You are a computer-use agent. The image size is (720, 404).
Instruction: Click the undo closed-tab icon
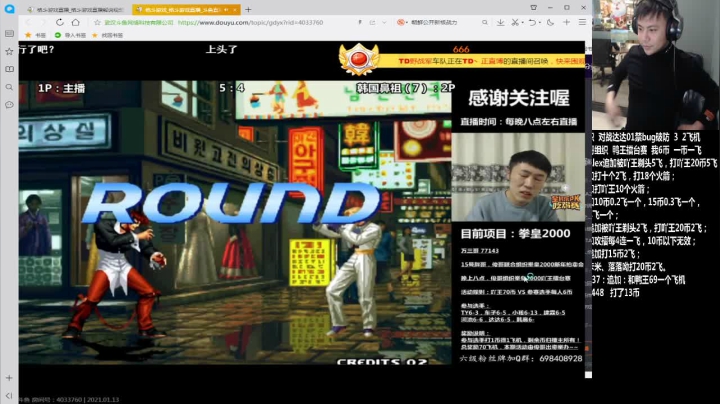(x=532, y=22)
